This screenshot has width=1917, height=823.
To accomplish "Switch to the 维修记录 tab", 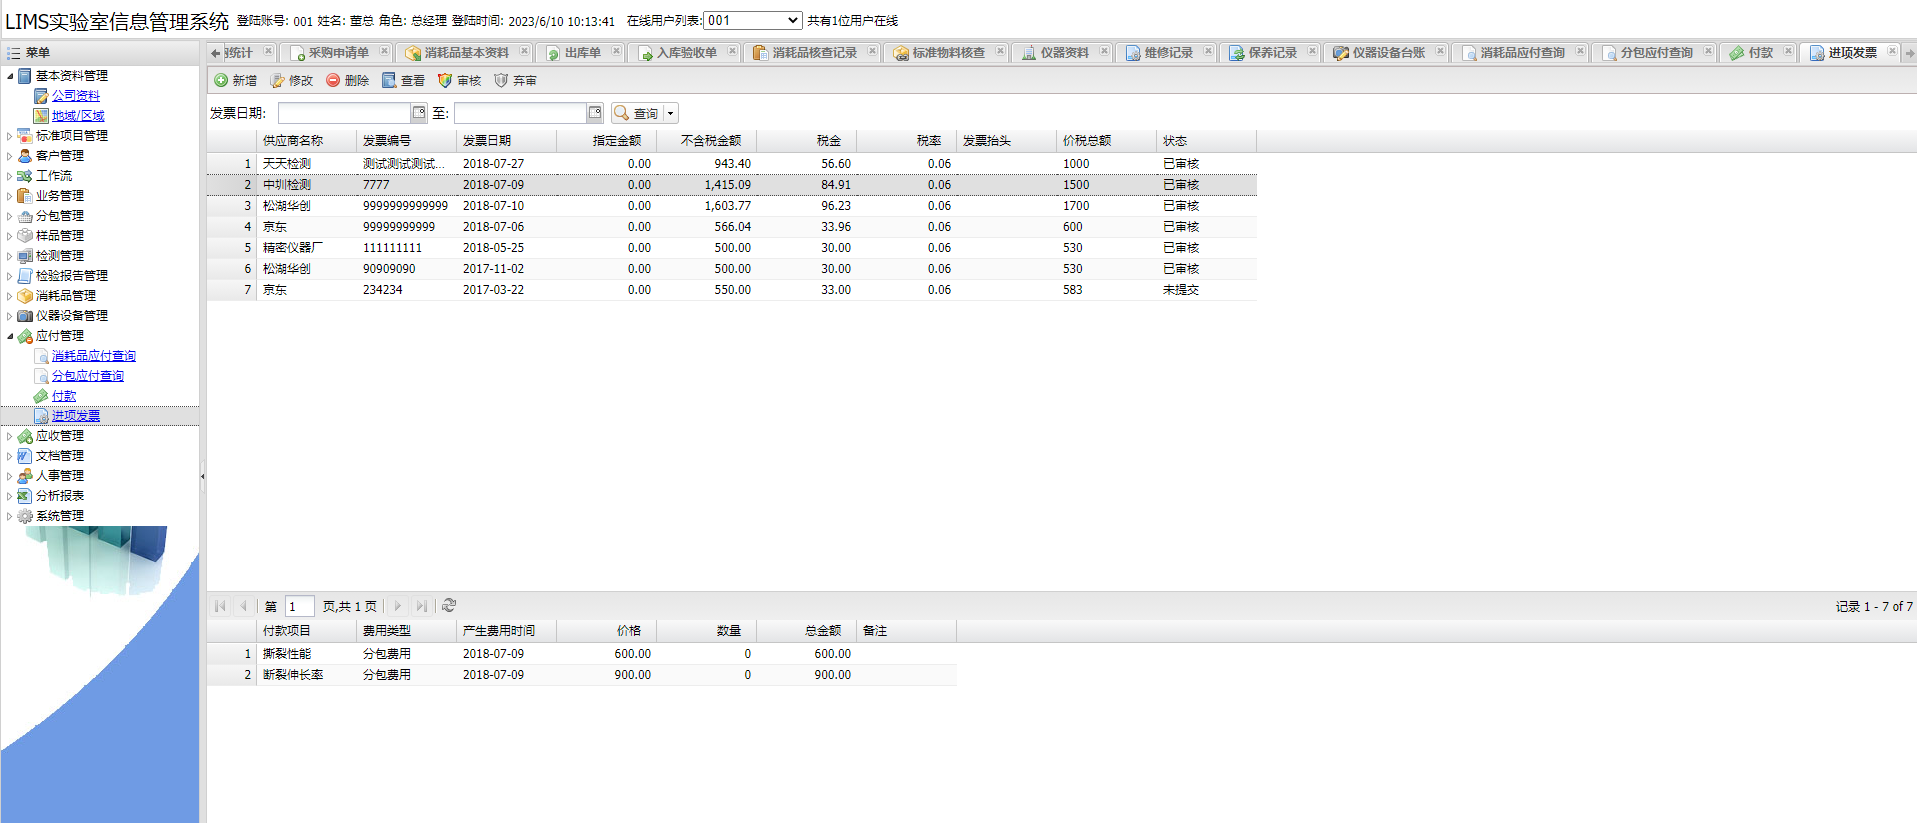I will 1168,53.
